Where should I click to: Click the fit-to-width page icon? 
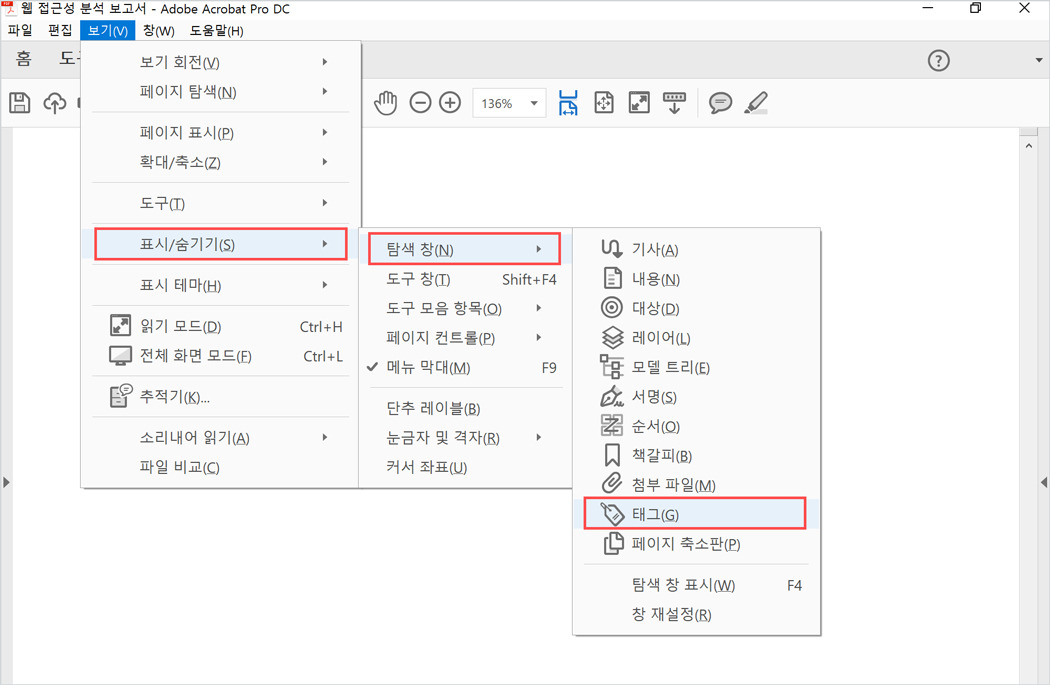[x=567, y=102]
